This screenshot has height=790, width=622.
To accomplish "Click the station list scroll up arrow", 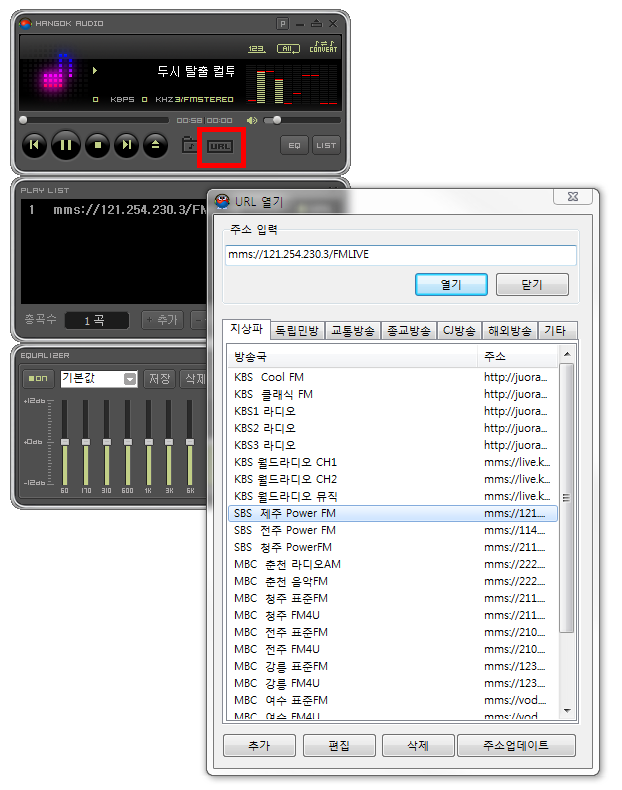I will (567, 355).
